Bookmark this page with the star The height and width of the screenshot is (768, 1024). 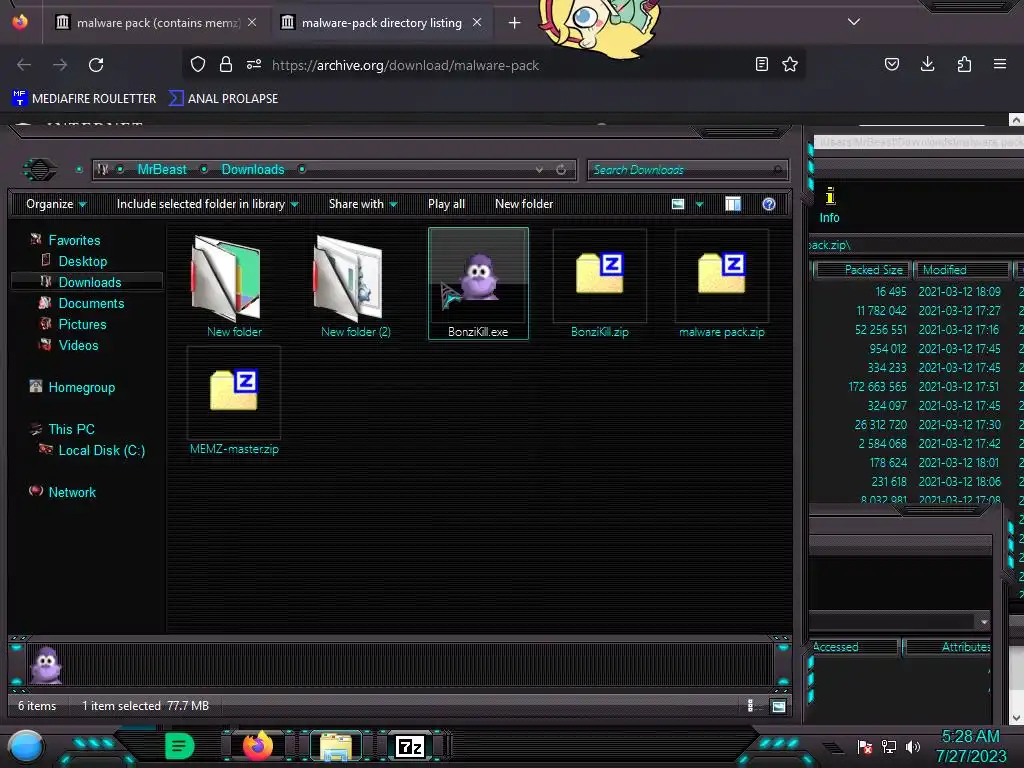click(790, 64)
